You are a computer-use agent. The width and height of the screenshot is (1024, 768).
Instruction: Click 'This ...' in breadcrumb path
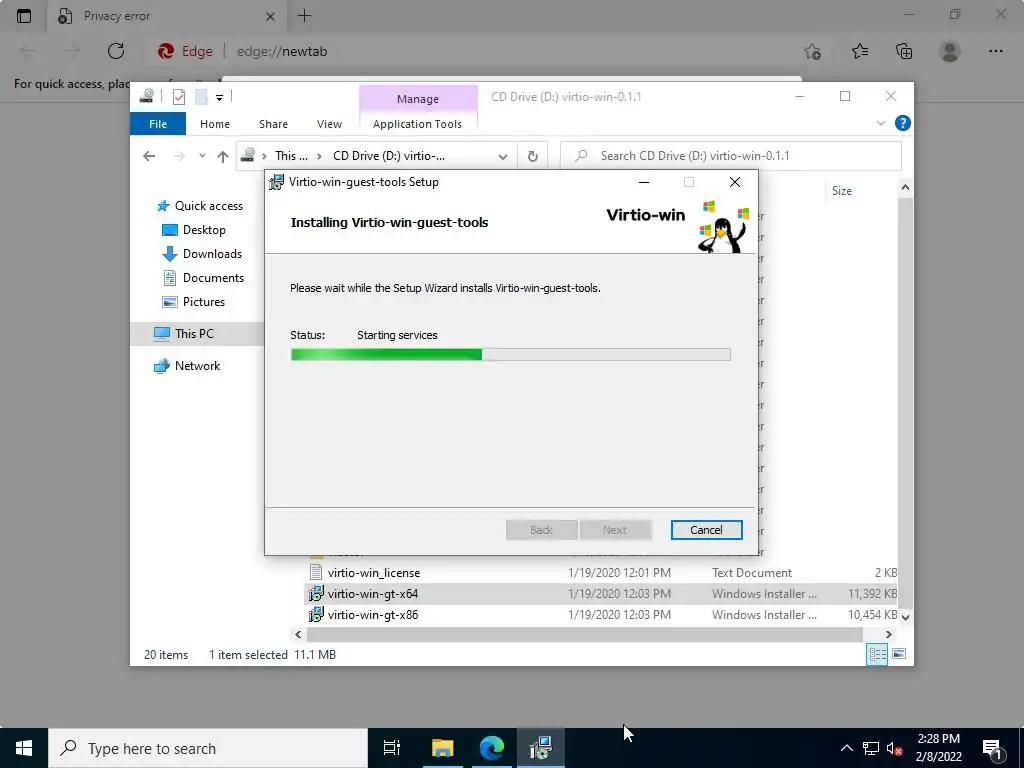coord(291,156)
